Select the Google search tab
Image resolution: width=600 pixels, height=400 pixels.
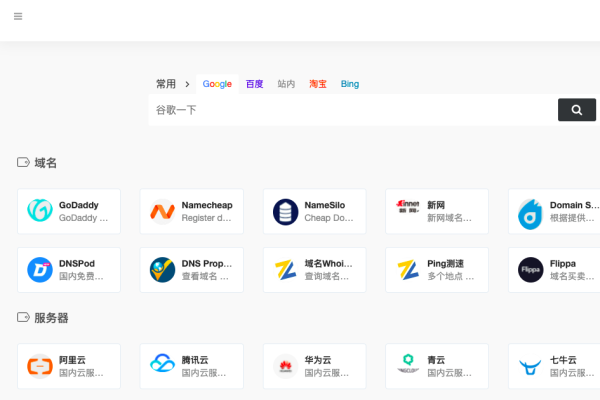[217, 84]
